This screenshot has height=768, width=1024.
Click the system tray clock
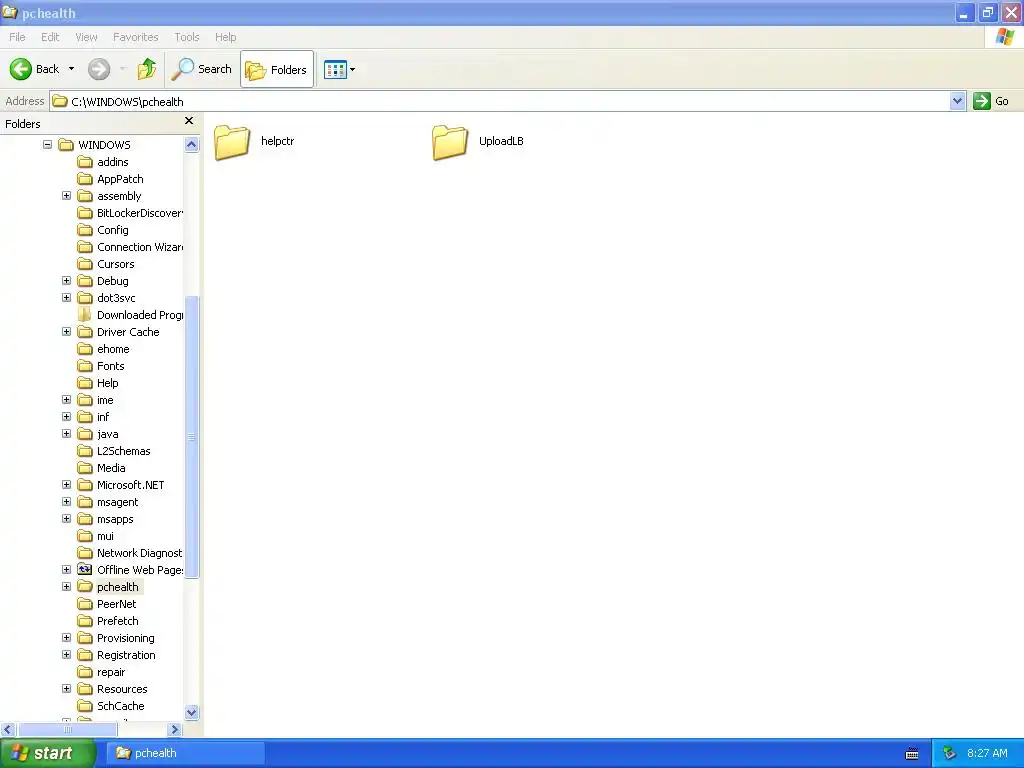(987, 753)
